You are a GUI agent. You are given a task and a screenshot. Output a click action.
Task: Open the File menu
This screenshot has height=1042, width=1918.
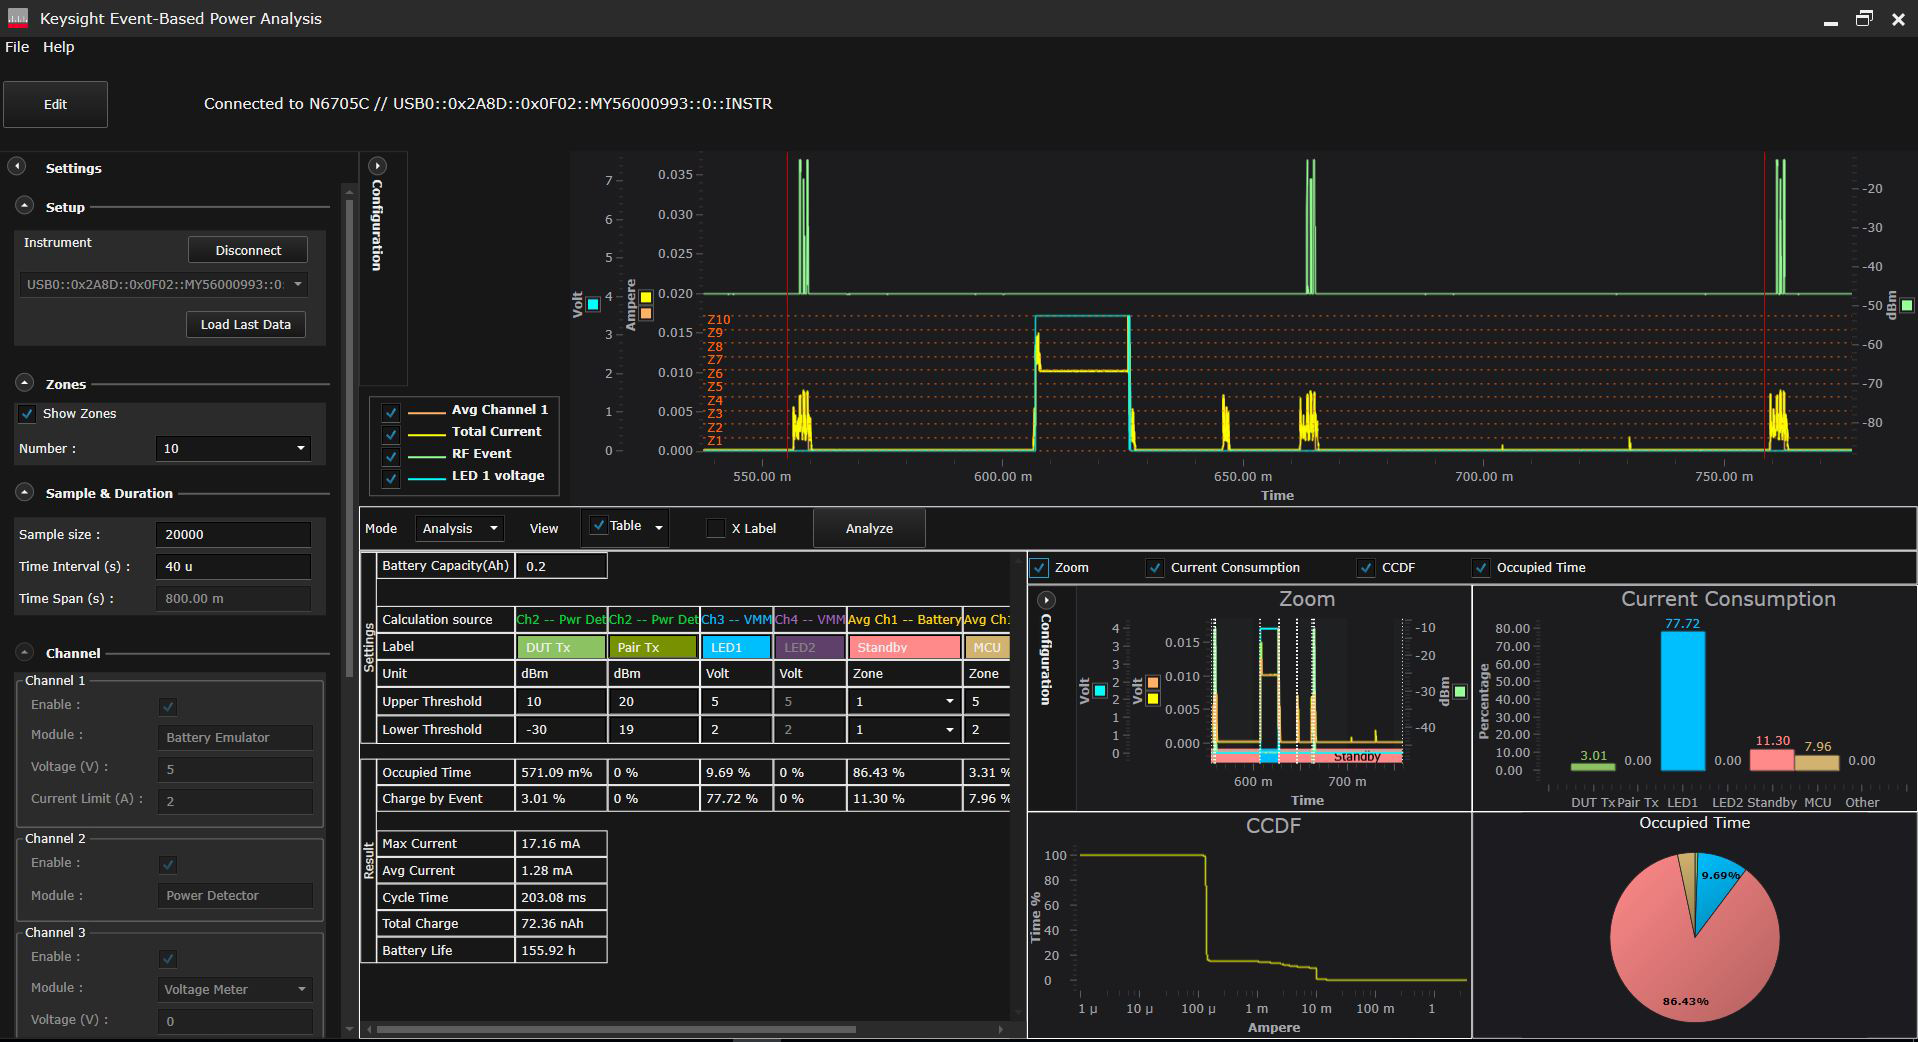[x=16, y=47]
